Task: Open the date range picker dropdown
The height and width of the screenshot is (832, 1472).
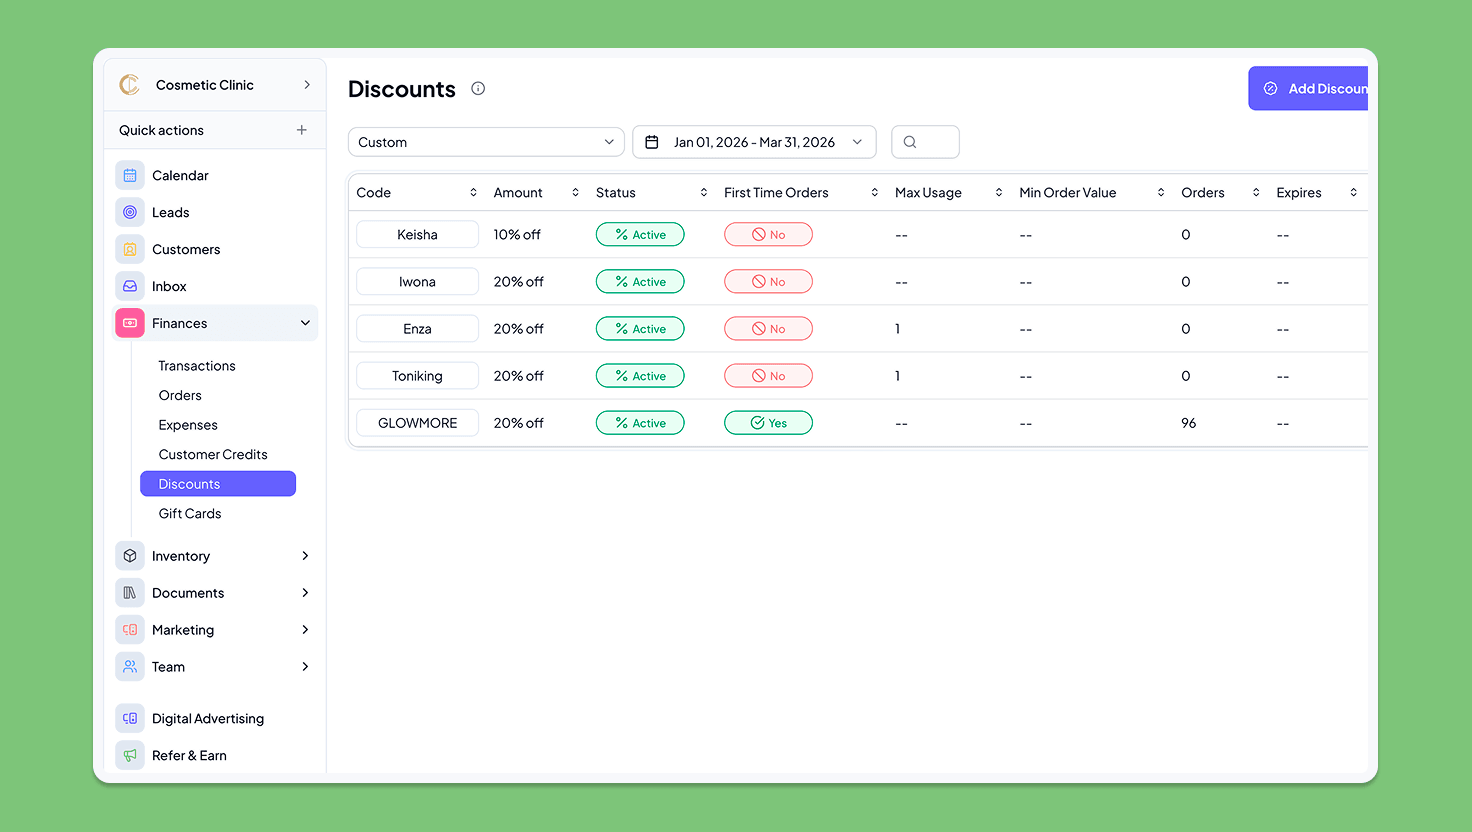Action: (x=754, y=142)
